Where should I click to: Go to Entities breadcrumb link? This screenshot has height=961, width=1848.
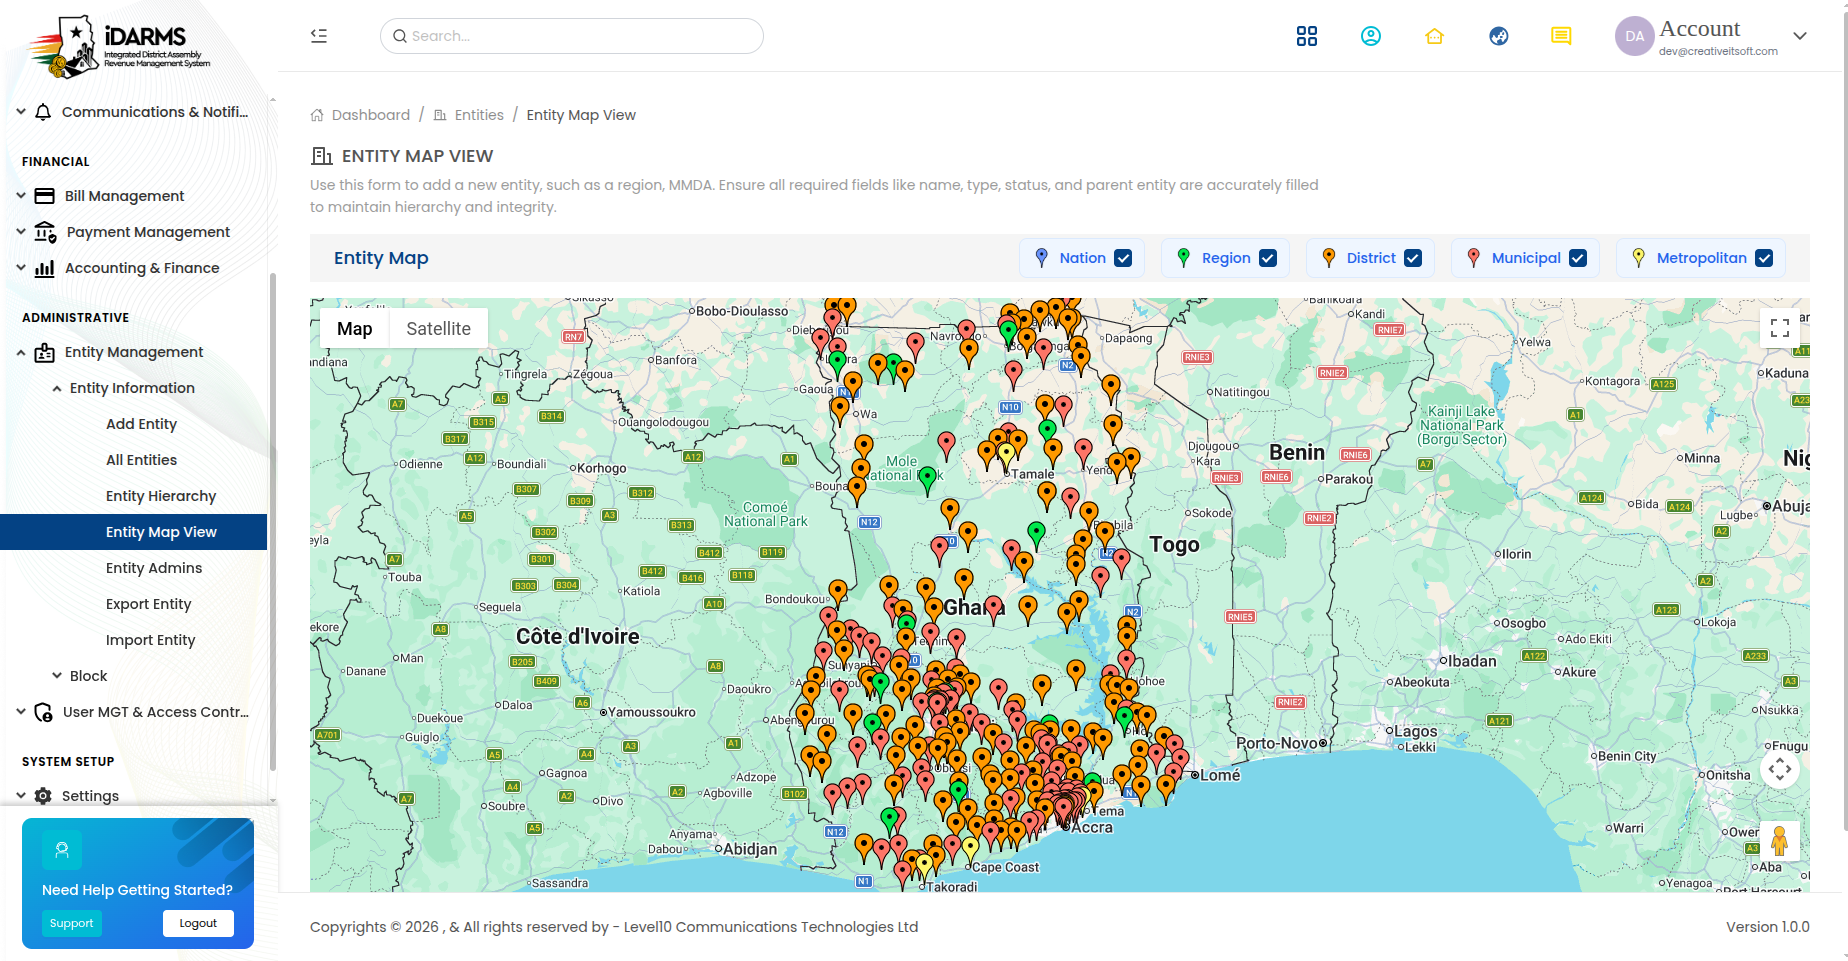point(479,115)
